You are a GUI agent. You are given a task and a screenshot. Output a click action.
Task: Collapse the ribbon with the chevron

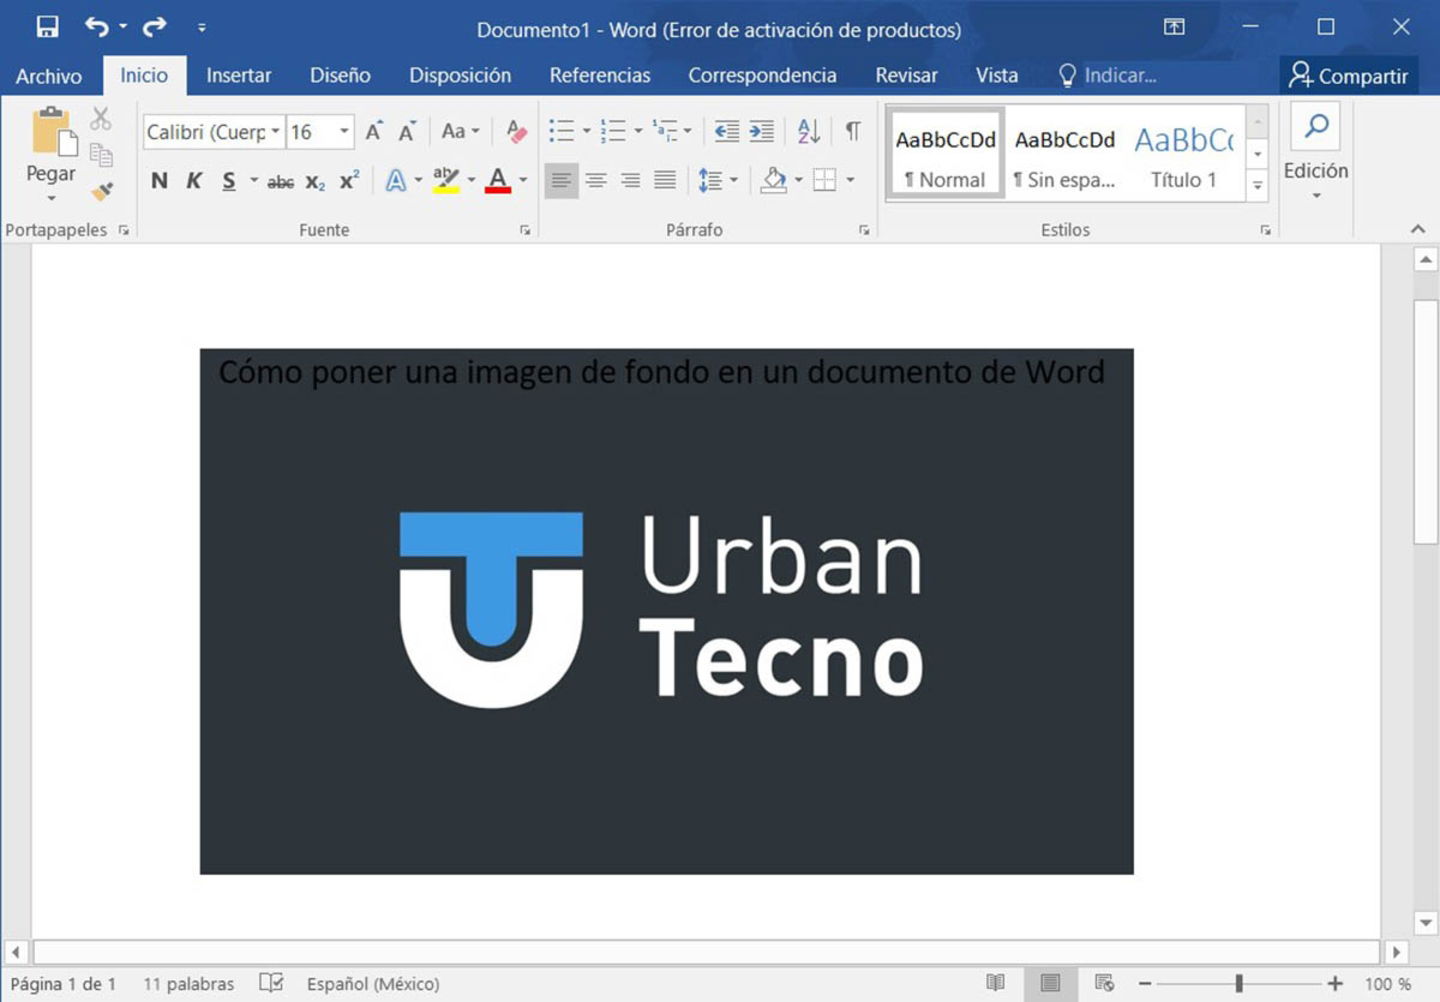(x=1418, y=229)
